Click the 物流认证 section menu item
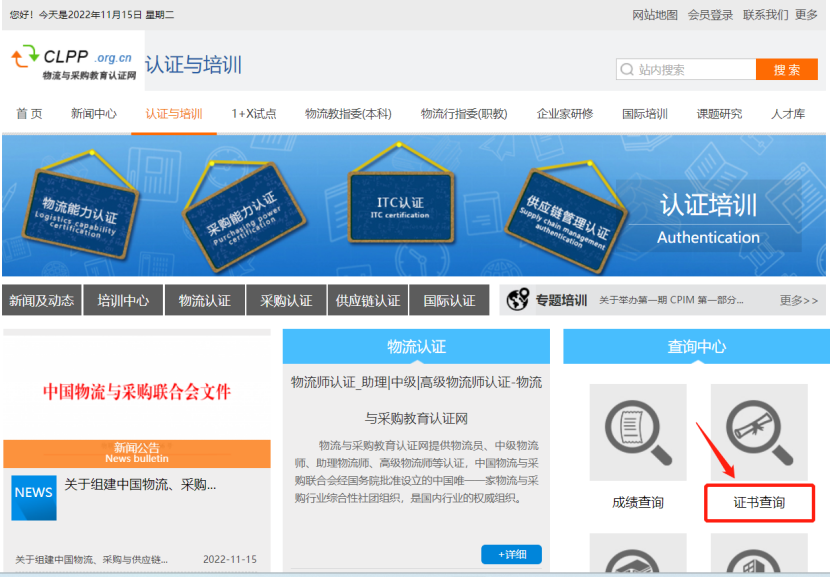Viewport: 830px width, 578px height. (204, 298)
